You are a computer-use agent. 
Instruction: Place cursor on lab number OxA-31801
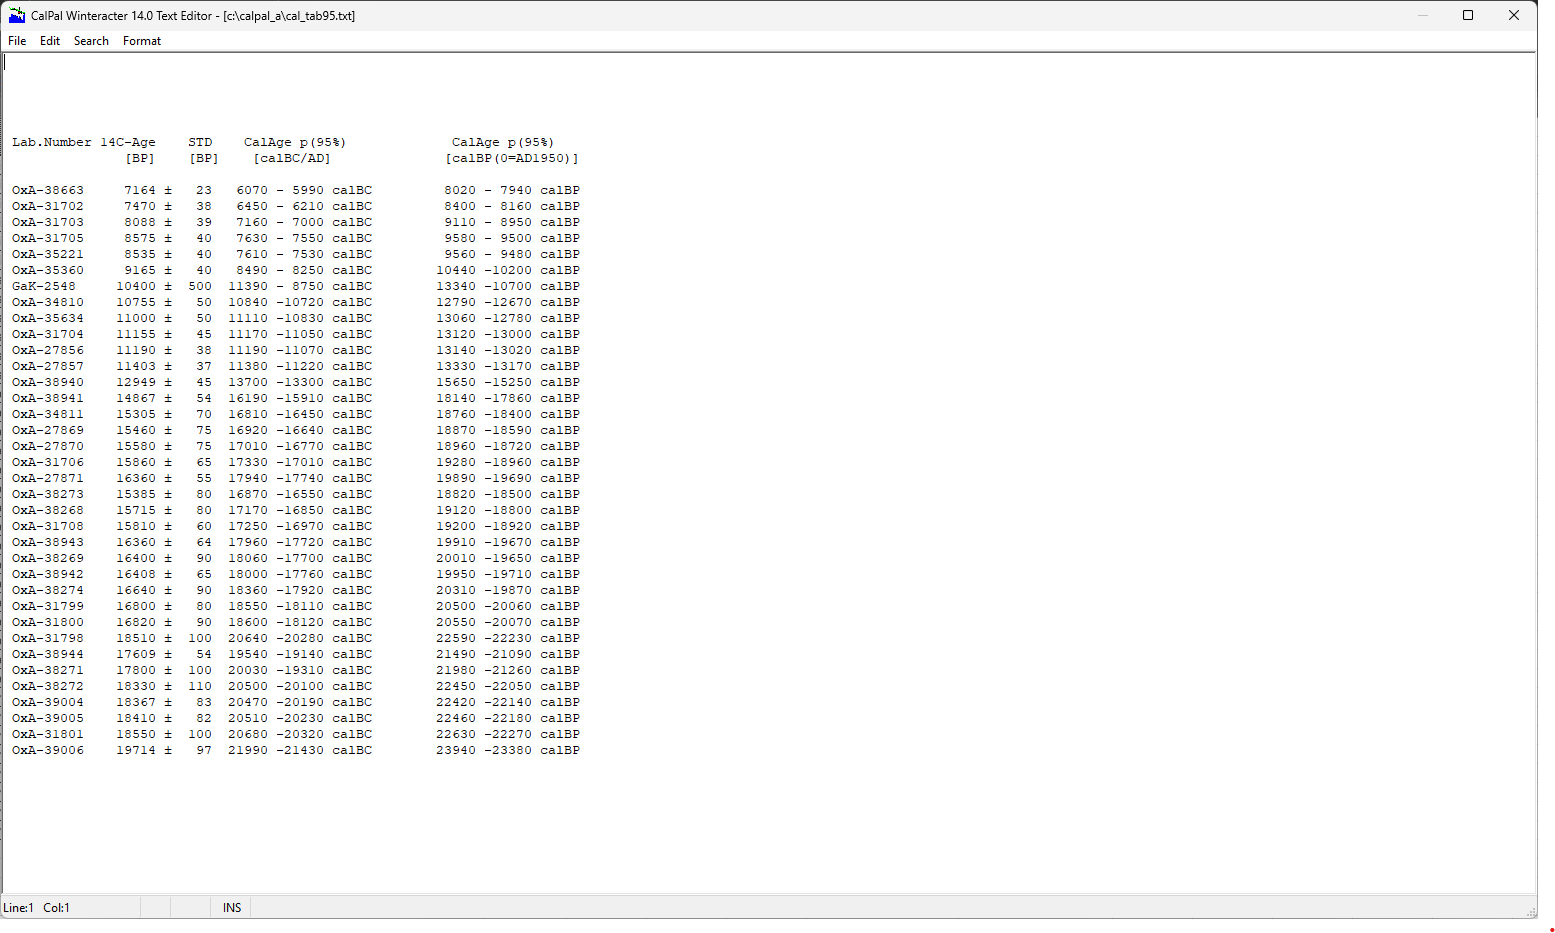[48, 735]
